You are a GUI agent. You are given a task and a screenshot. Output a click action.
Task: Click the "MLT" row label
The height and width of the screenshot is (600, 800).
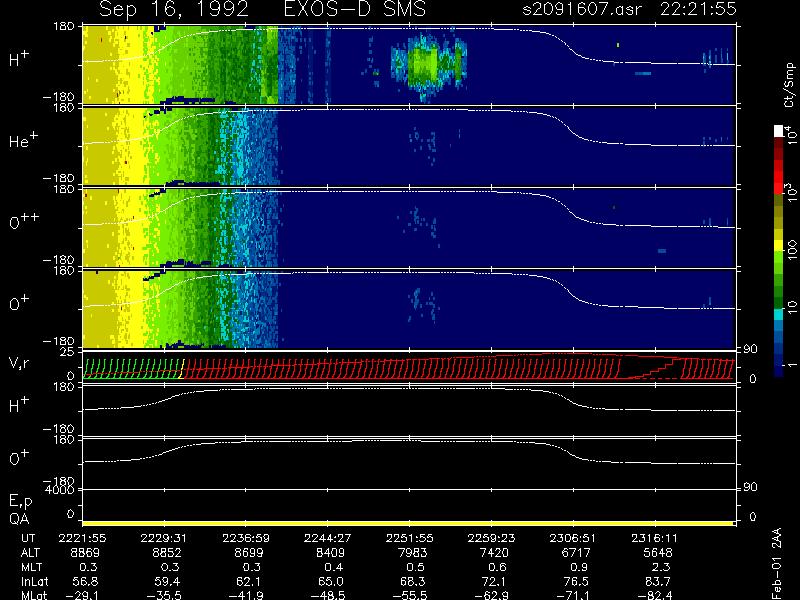(x=31, y=567)
